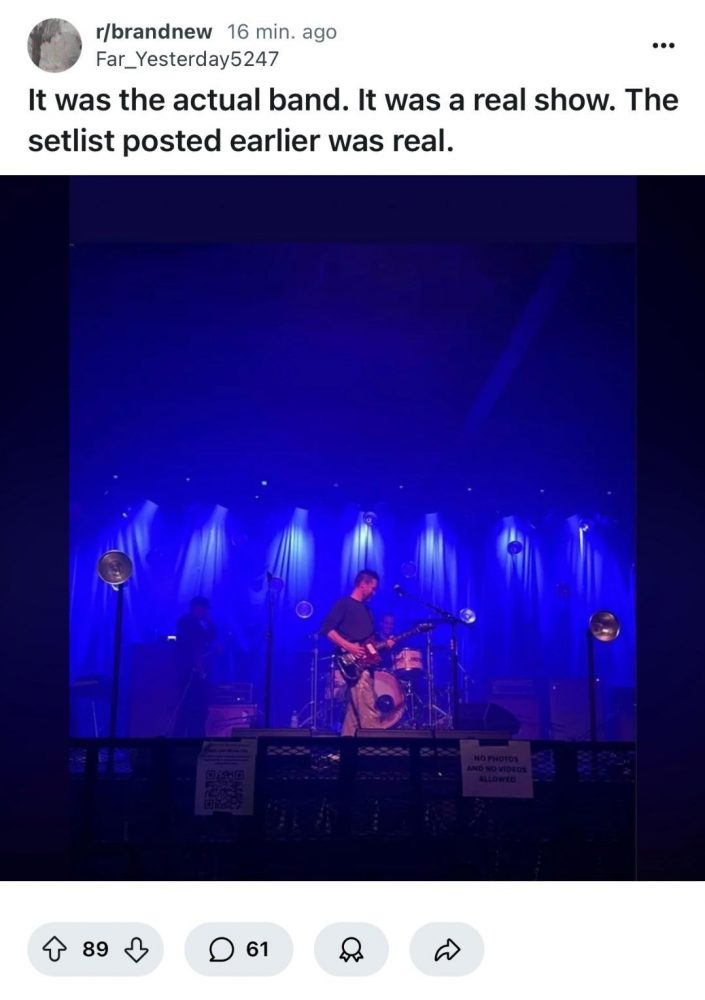Click the 61 comment count number

click(x=257, y=950)
